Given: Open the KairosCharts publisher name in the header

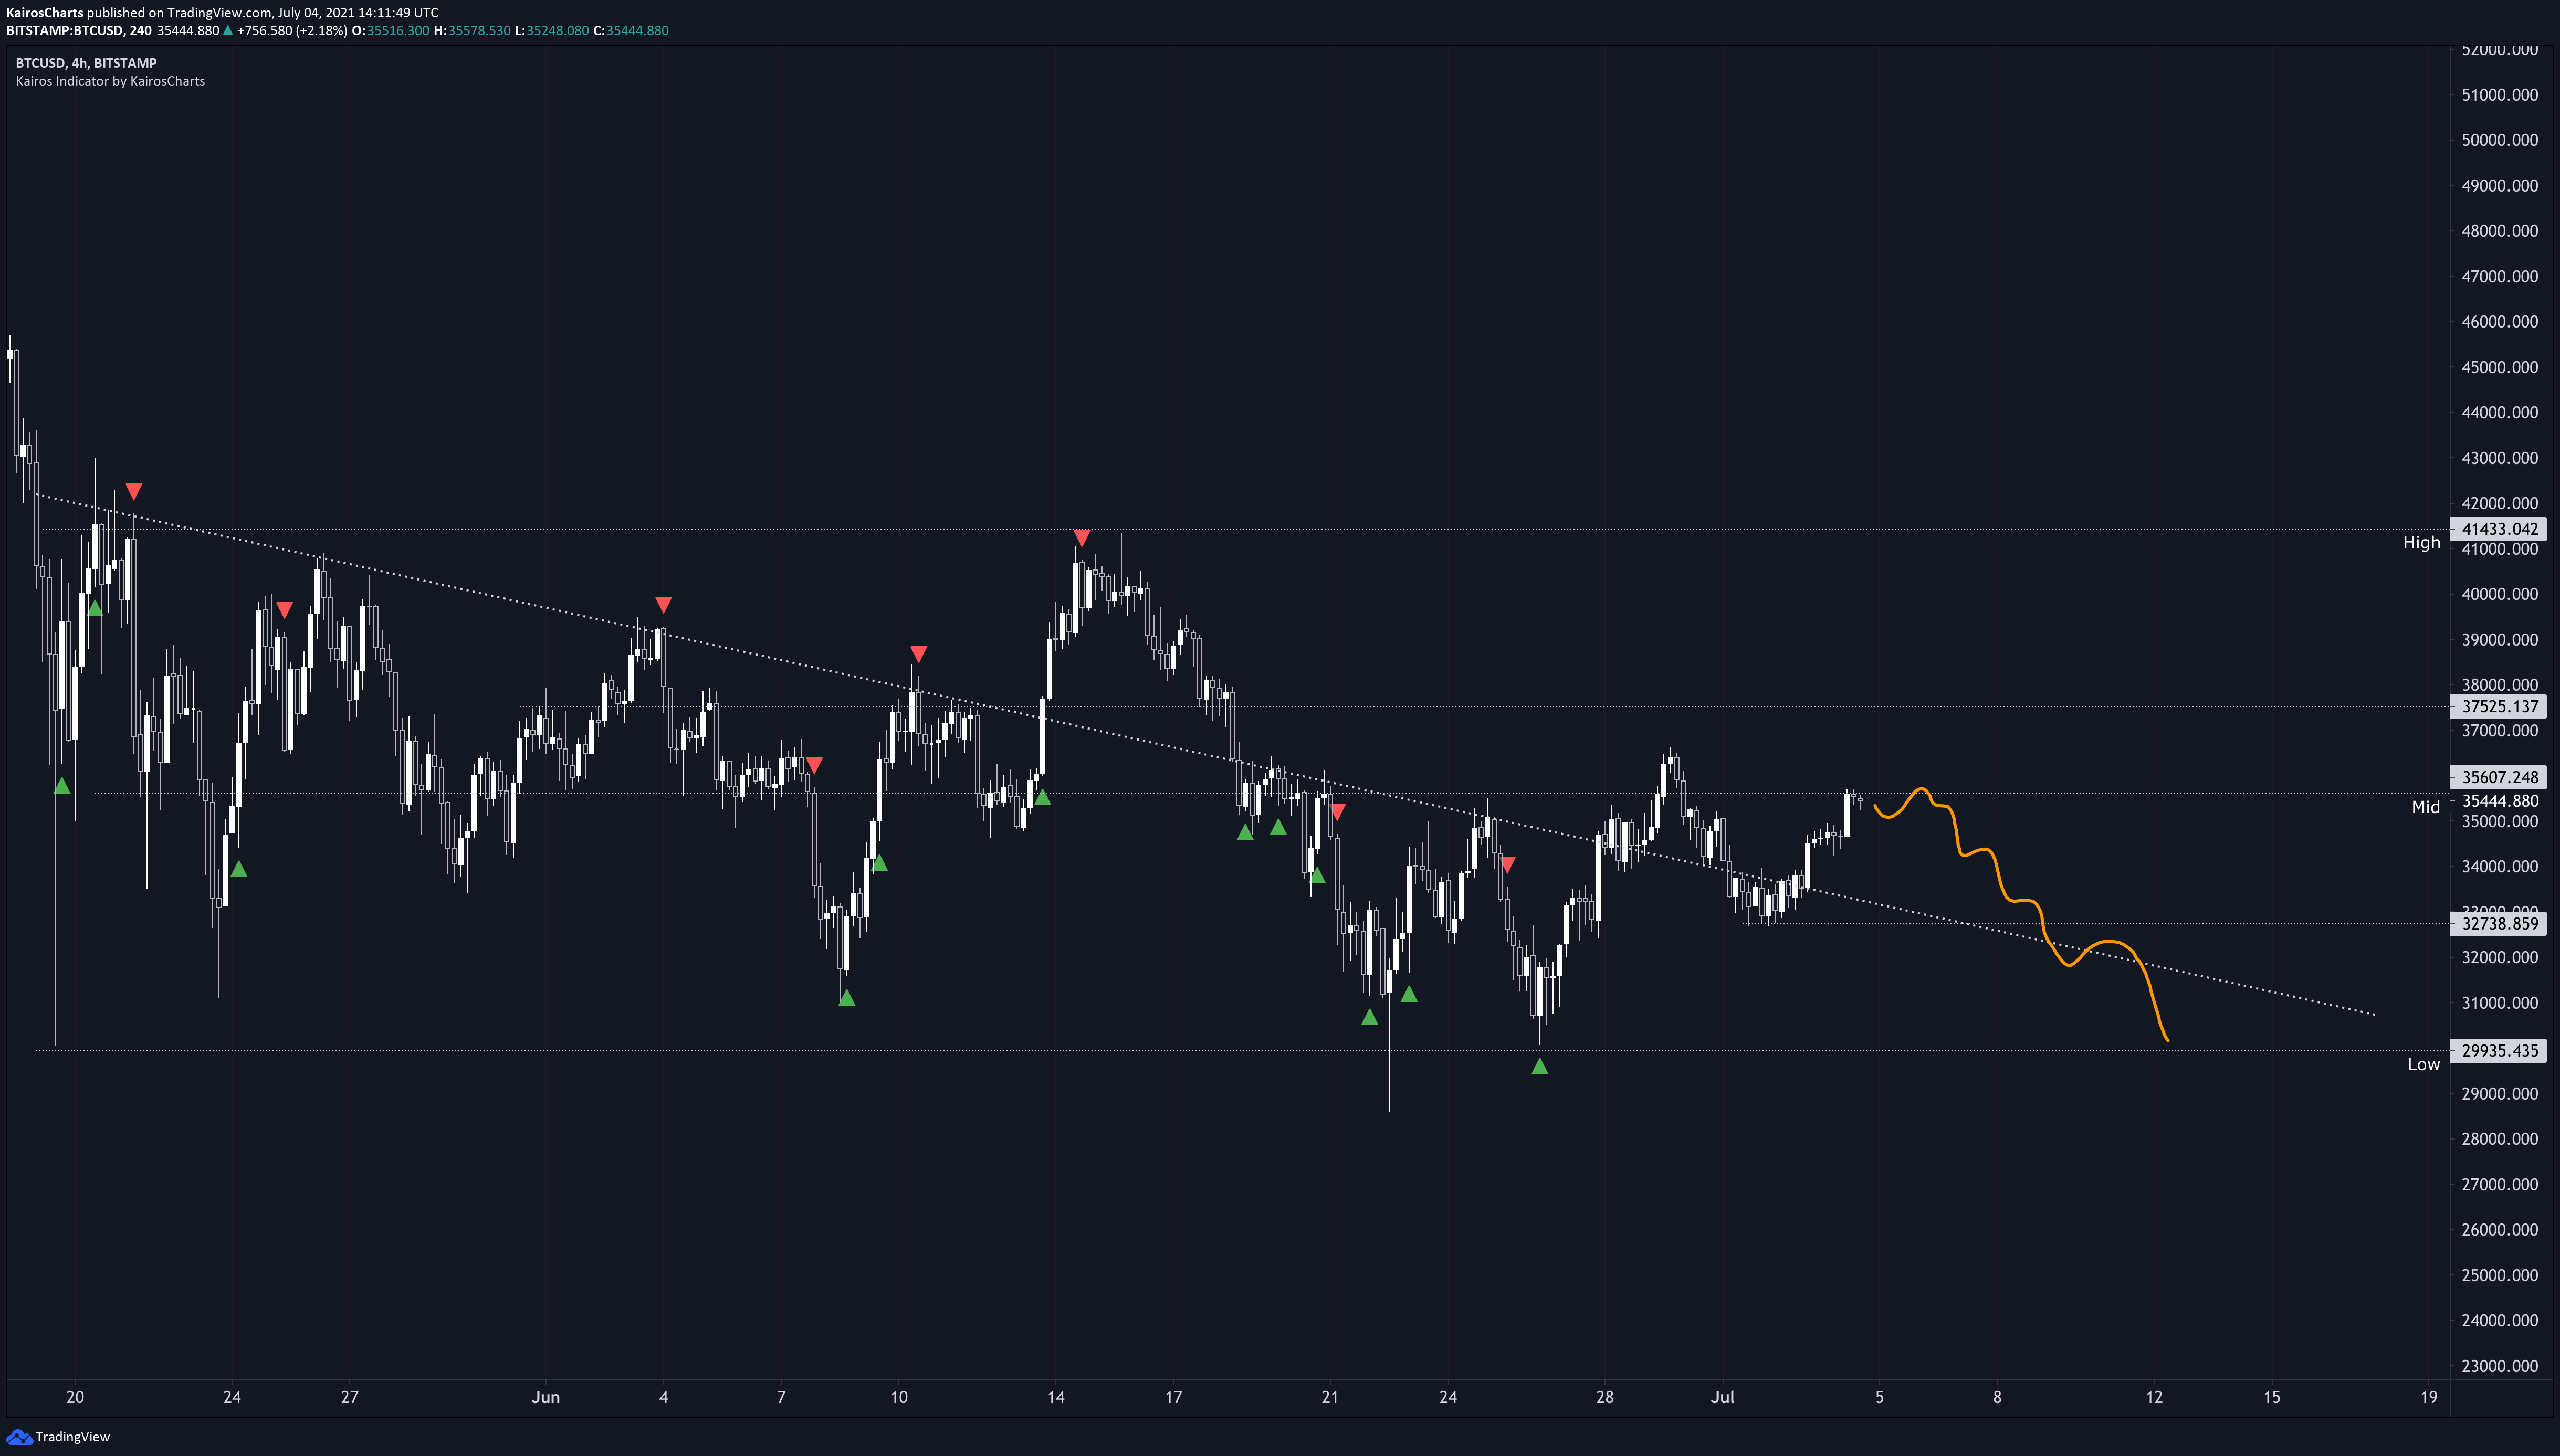Looking at the screenshot, I should [44, 13].
